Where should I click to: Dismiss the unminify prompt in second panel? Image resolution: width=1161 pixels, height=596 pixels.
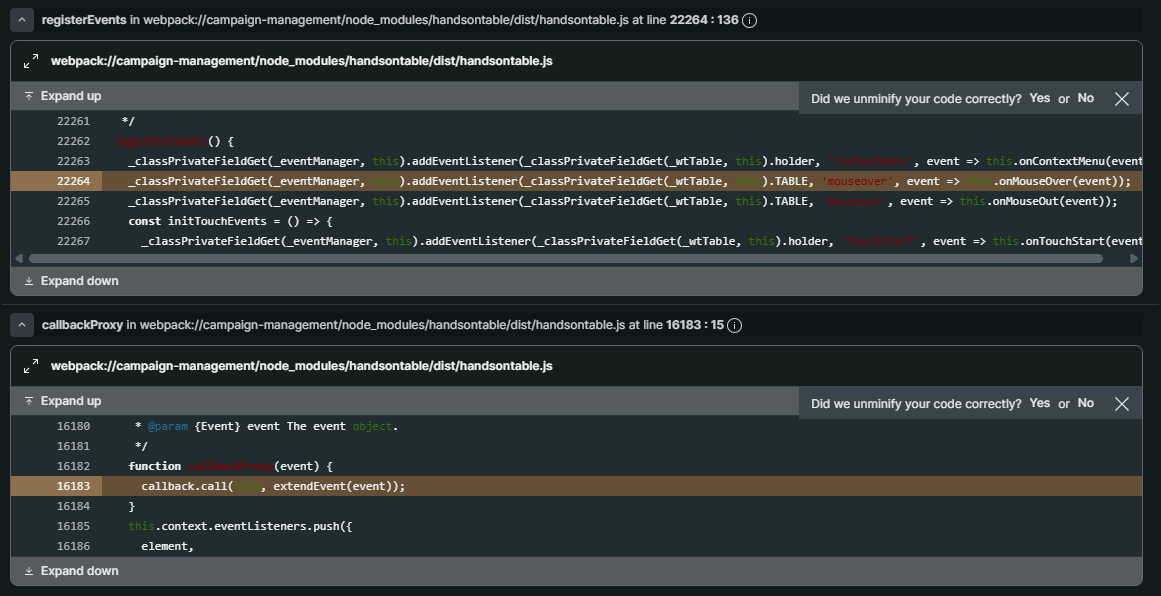pos(1121,403)
